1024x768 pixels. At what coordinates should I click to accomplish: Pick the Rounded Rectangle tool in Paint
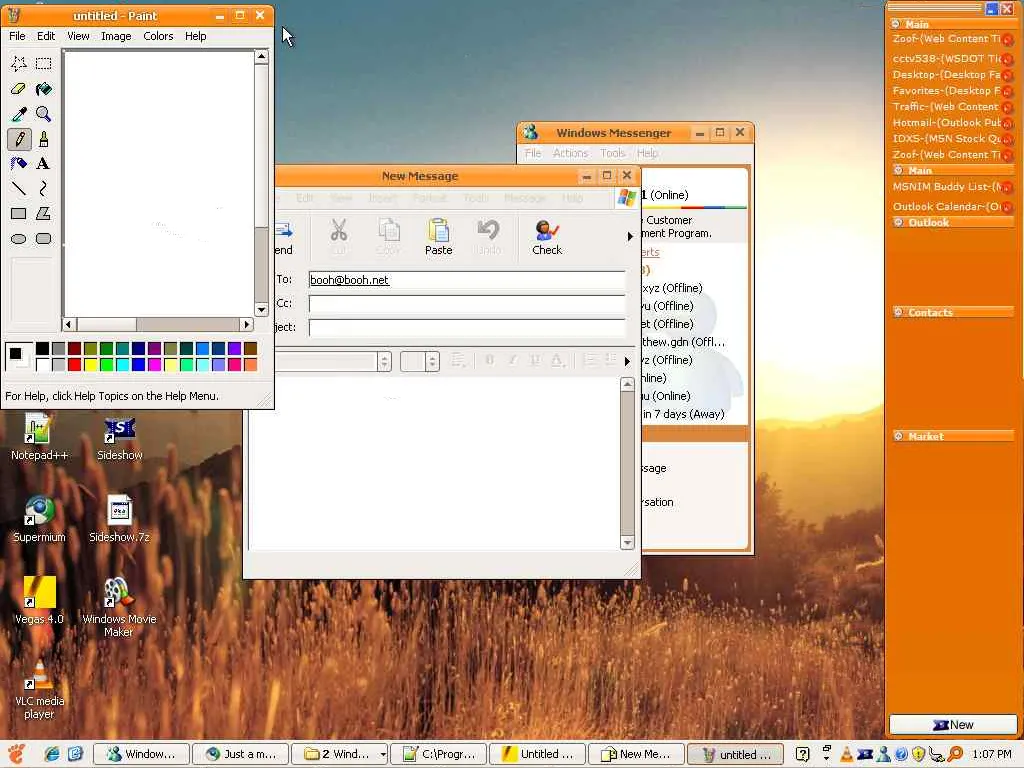tap(44, 238)
